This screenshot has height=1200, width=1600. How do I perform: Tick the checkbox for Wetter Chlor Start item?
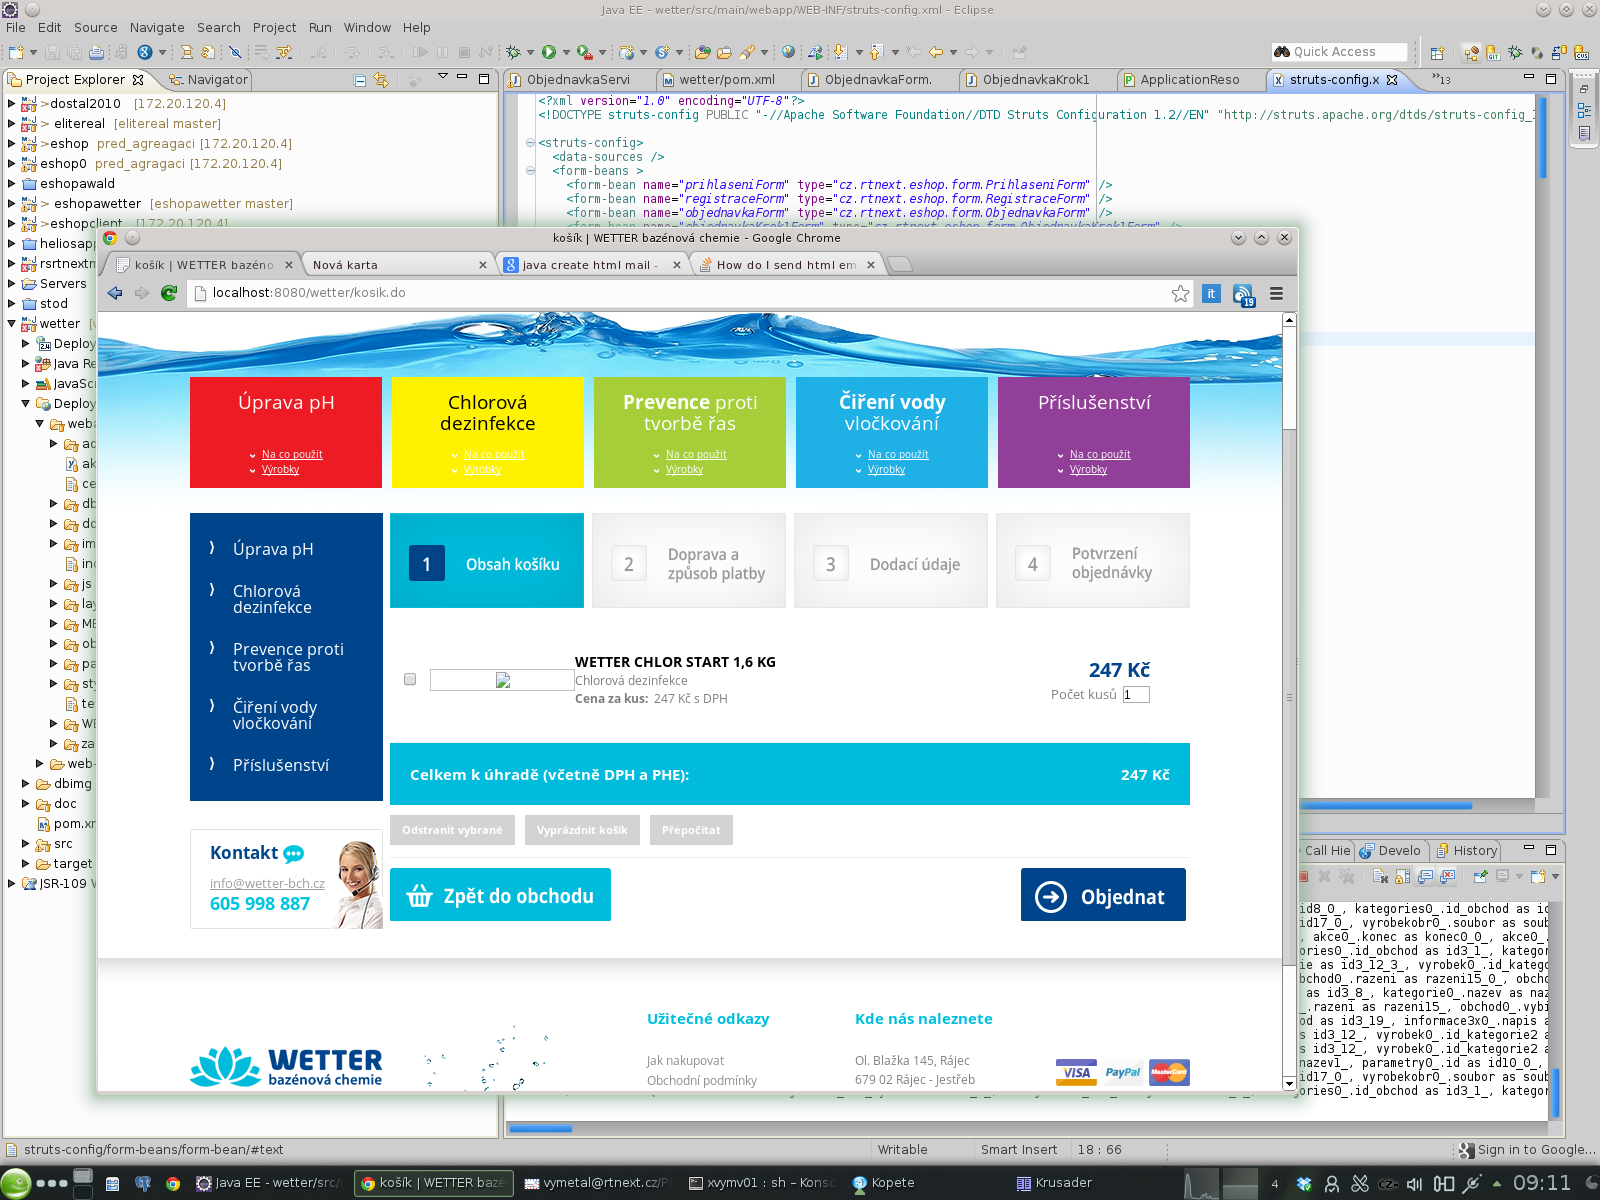[x=410, y=680]
